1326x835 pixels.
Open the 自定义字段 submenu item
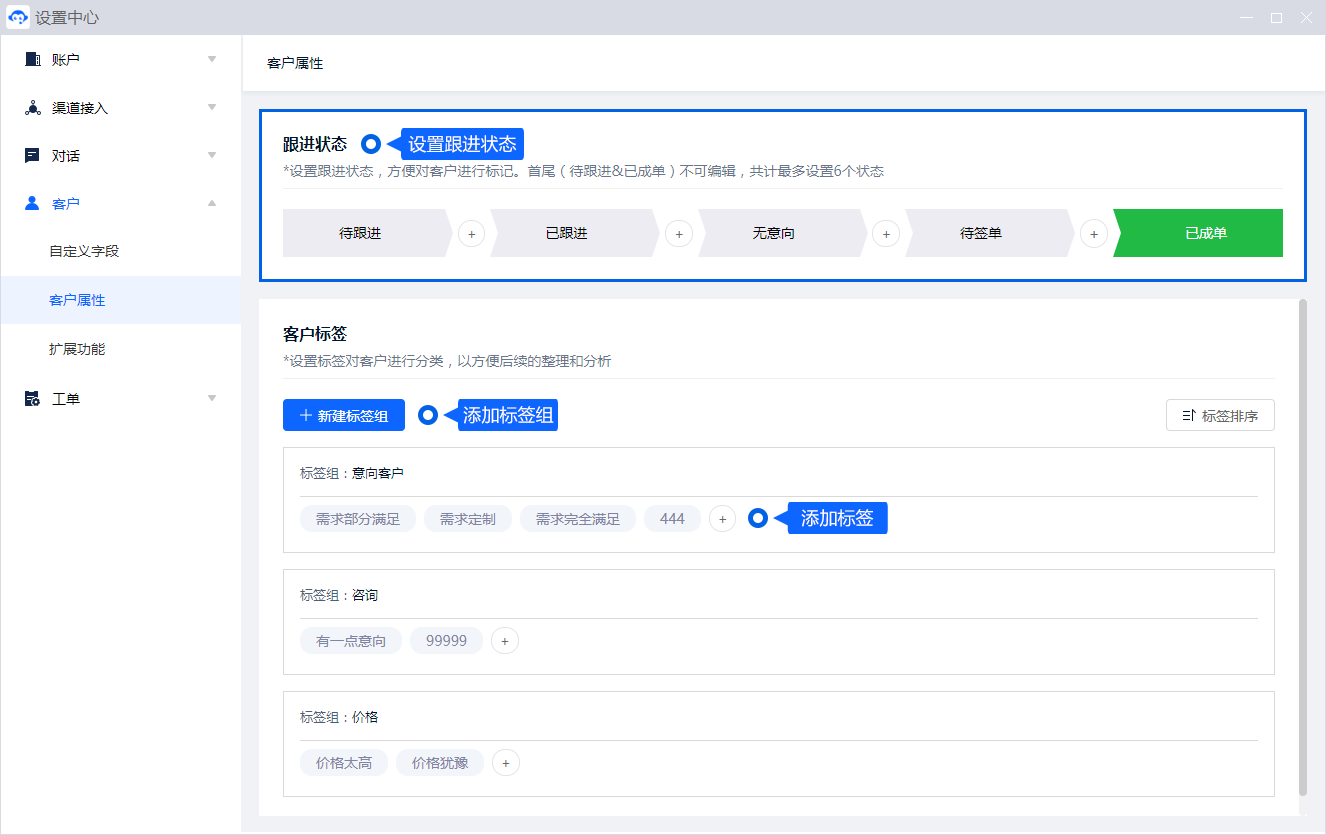point(84,251)
